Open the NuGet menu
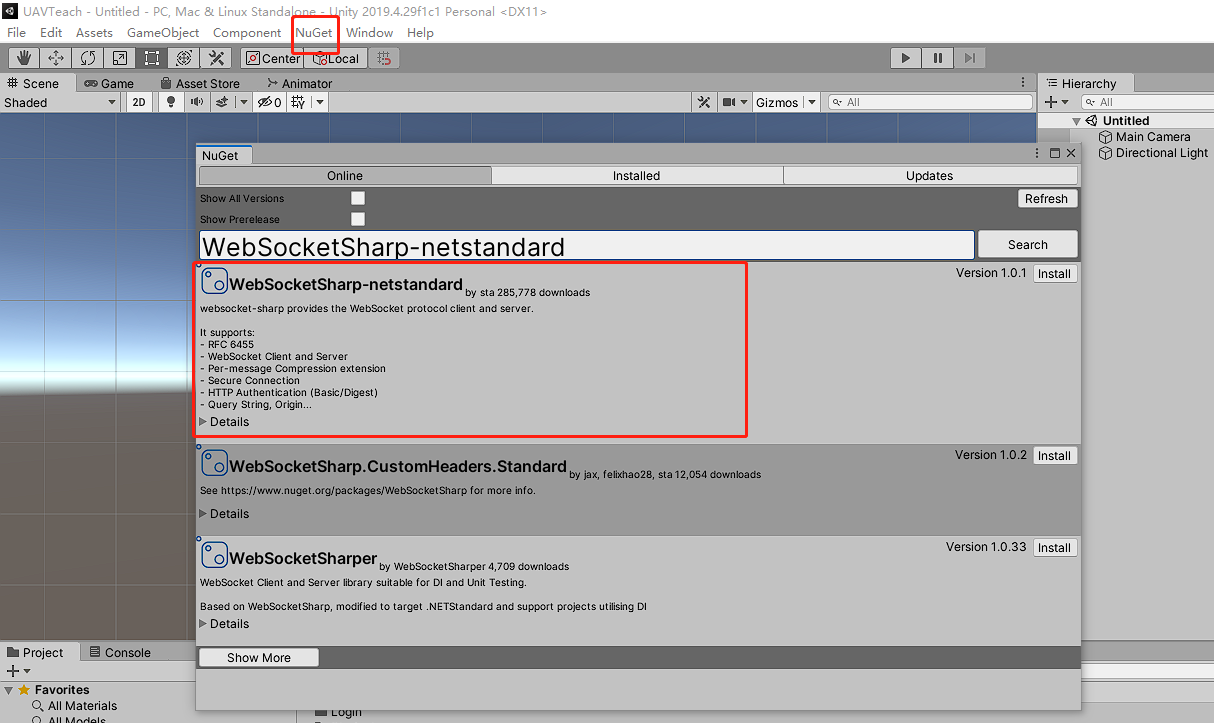 (x=314, y=32)
